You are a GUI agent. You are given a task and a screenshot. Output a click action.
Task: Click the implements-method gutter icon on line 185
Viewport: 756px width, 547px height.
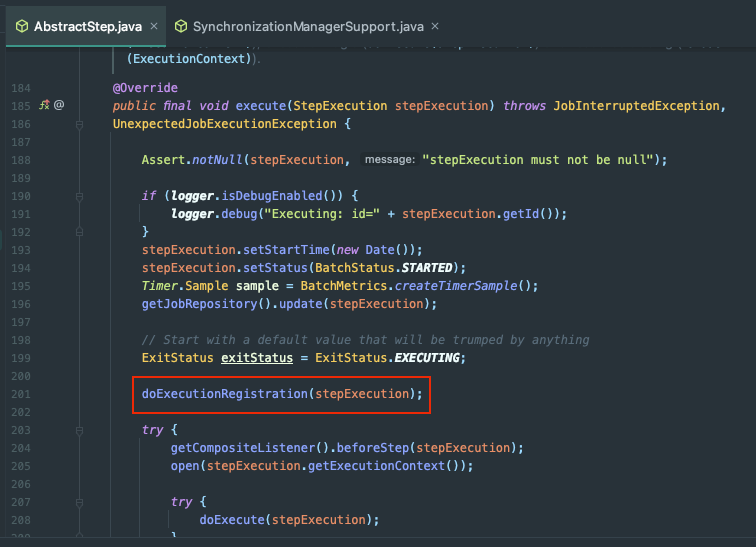(44, 105)
